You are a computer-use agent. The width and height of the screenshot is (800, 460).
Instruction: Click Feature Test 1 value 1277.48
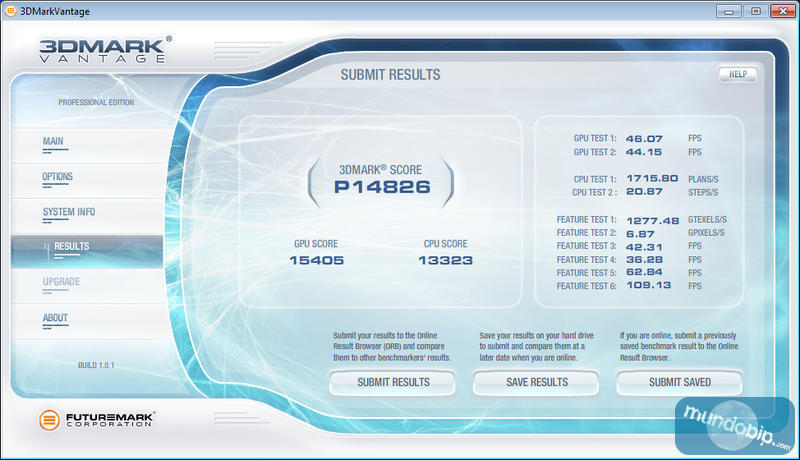653,221
